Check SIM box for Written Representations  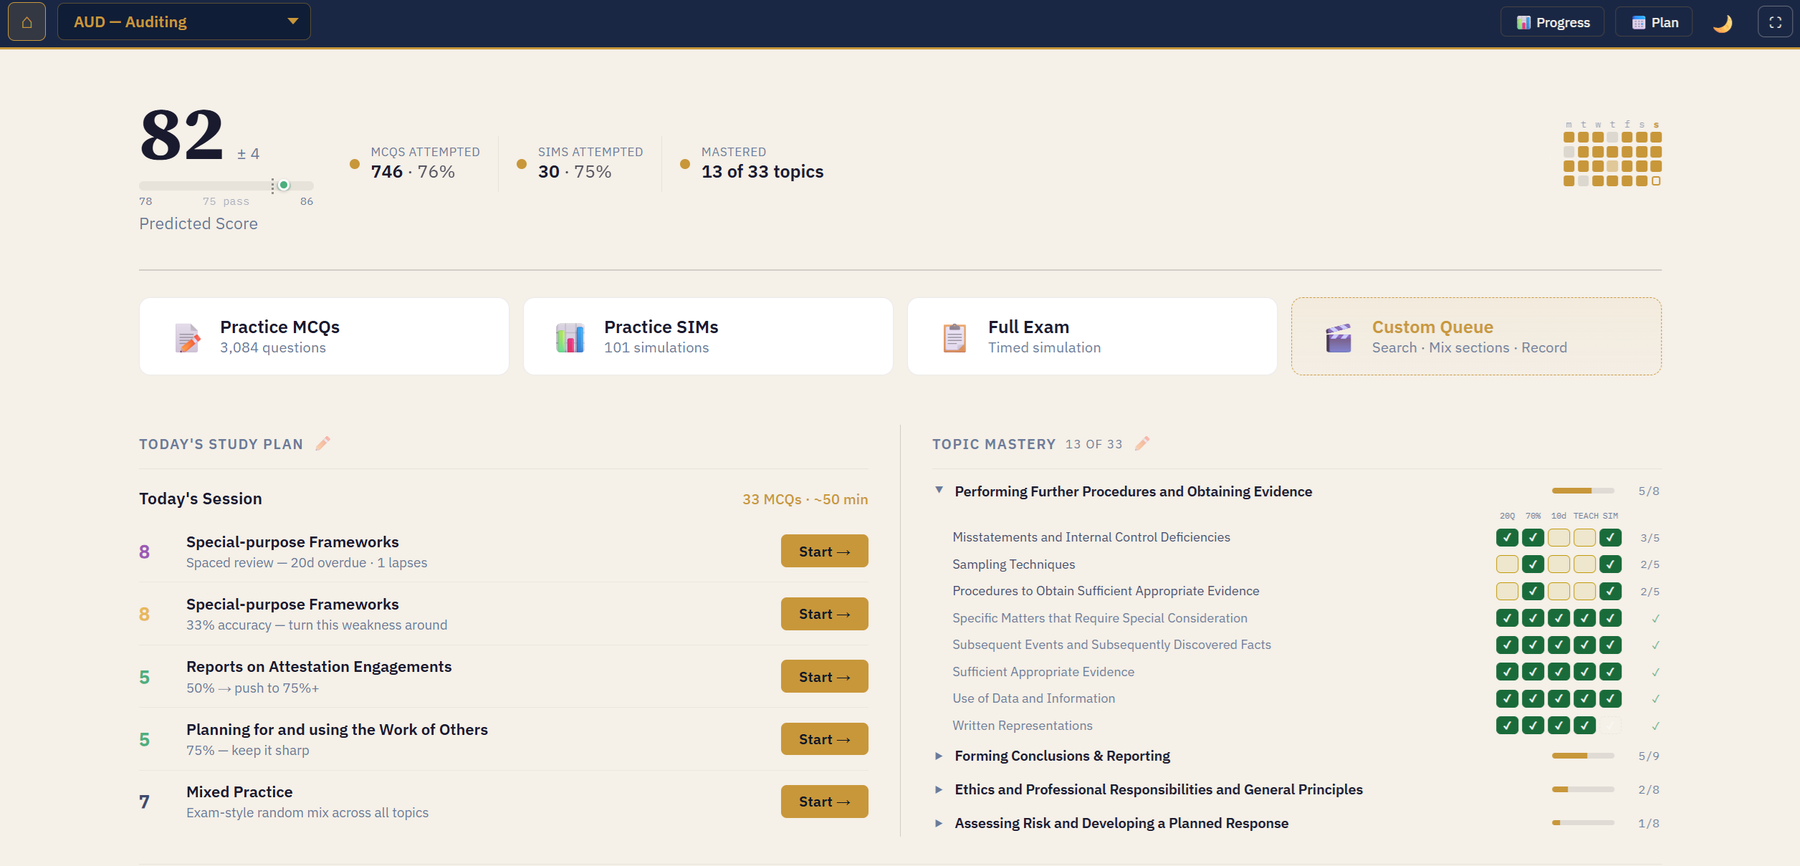pyautogui.click(x=1610, y=725)
